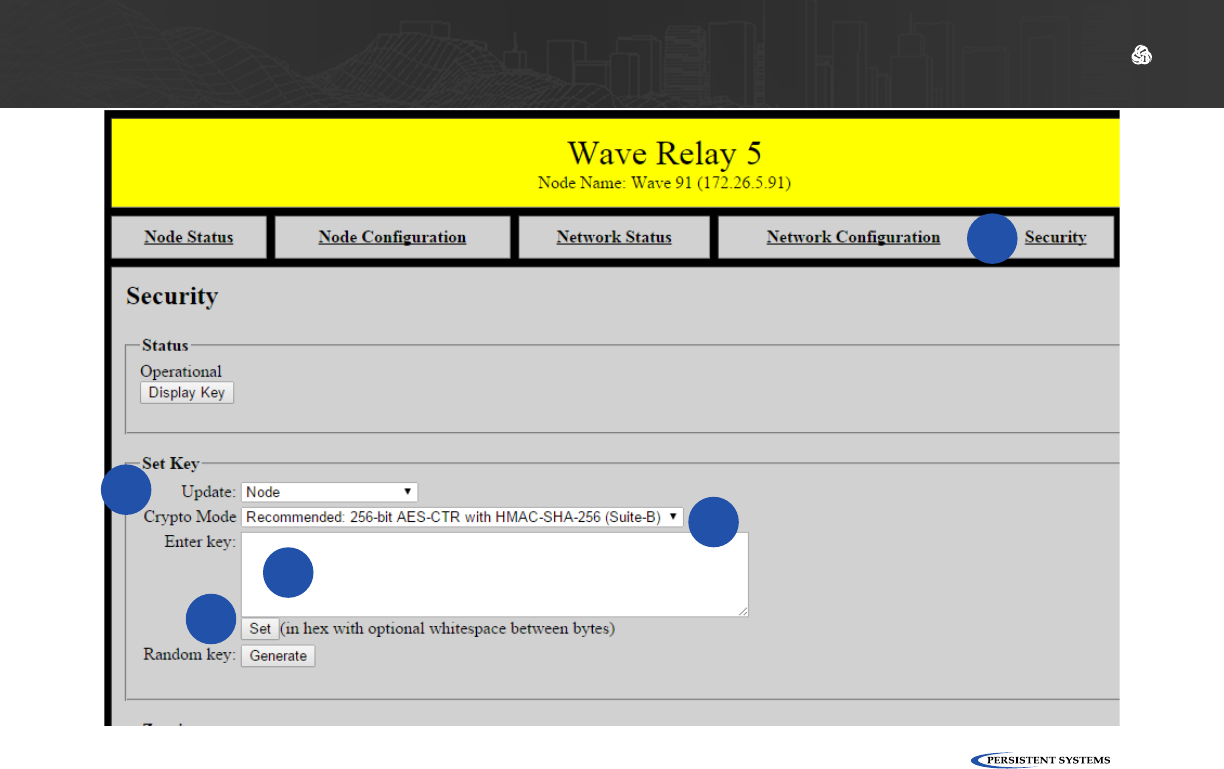
Task: Expand the Crypto Mode dropdown
Action: coord(463,517)
